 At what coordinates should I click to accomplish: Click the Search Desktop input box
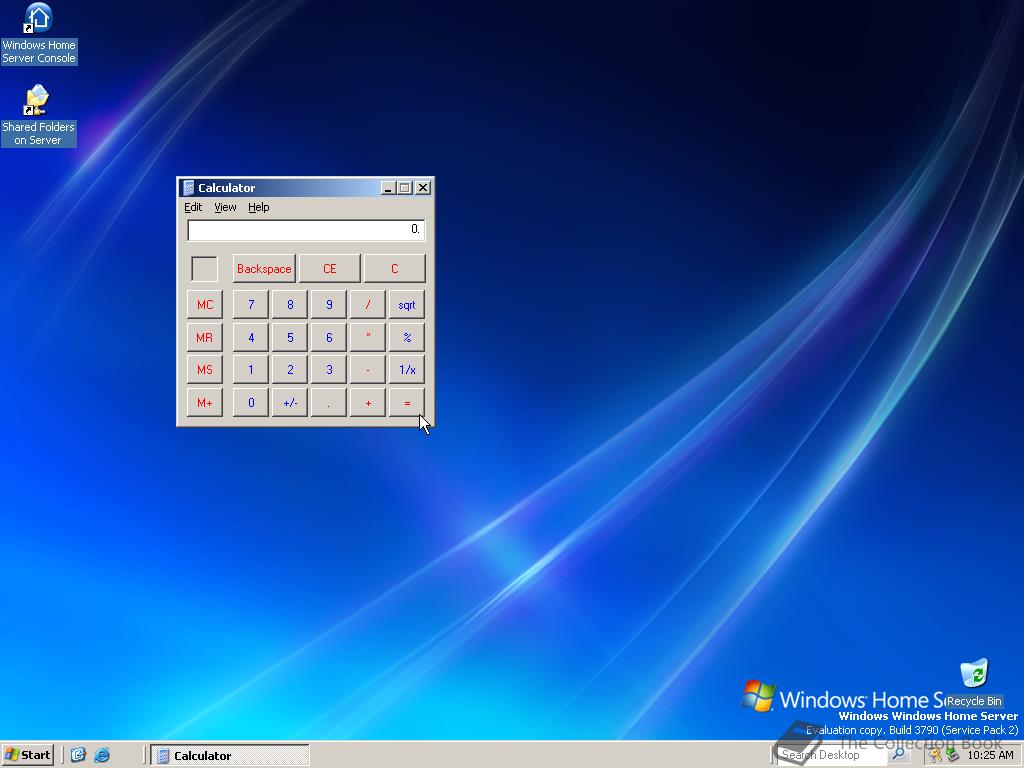click(x=833, y=755)
